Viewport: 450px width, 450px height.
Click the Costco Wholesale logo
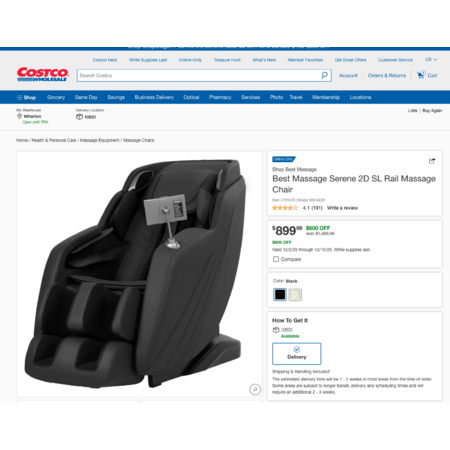pyautogui.click(x=43, y=74)
